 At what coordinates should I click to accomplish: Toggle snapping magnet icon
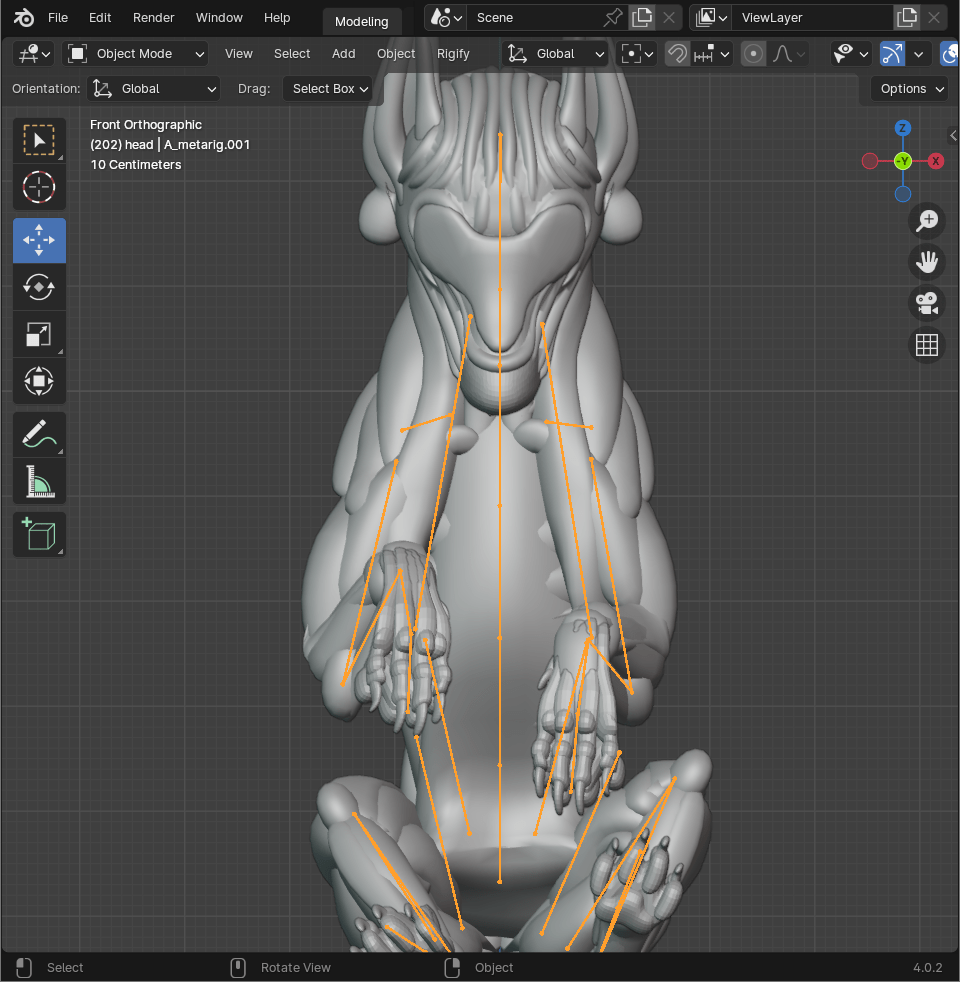(677, 54)
